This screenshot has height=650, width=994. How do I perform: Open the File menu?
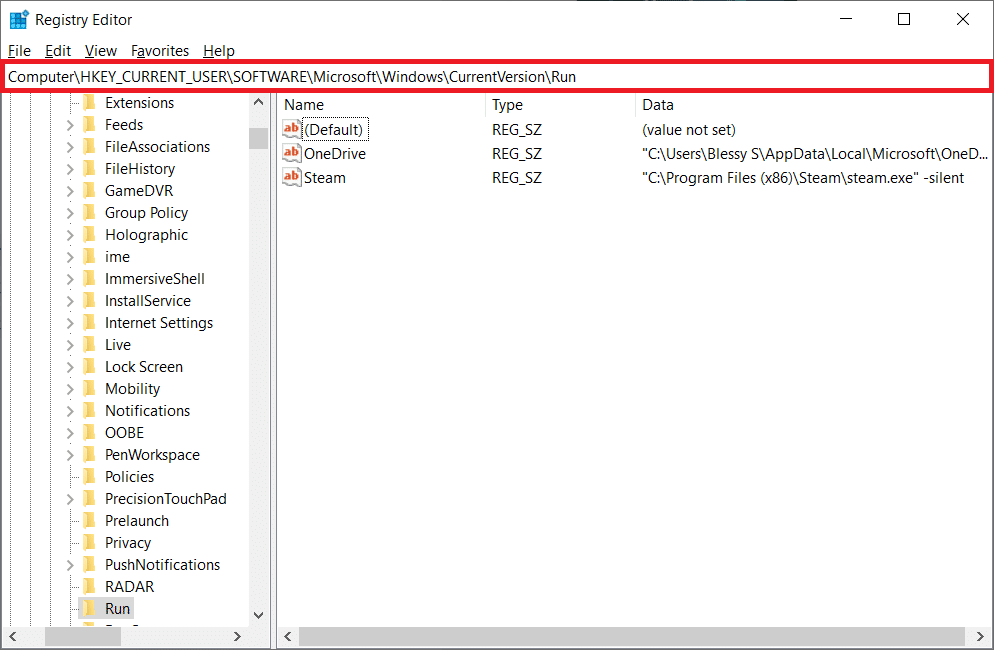[x=19, y=51]
